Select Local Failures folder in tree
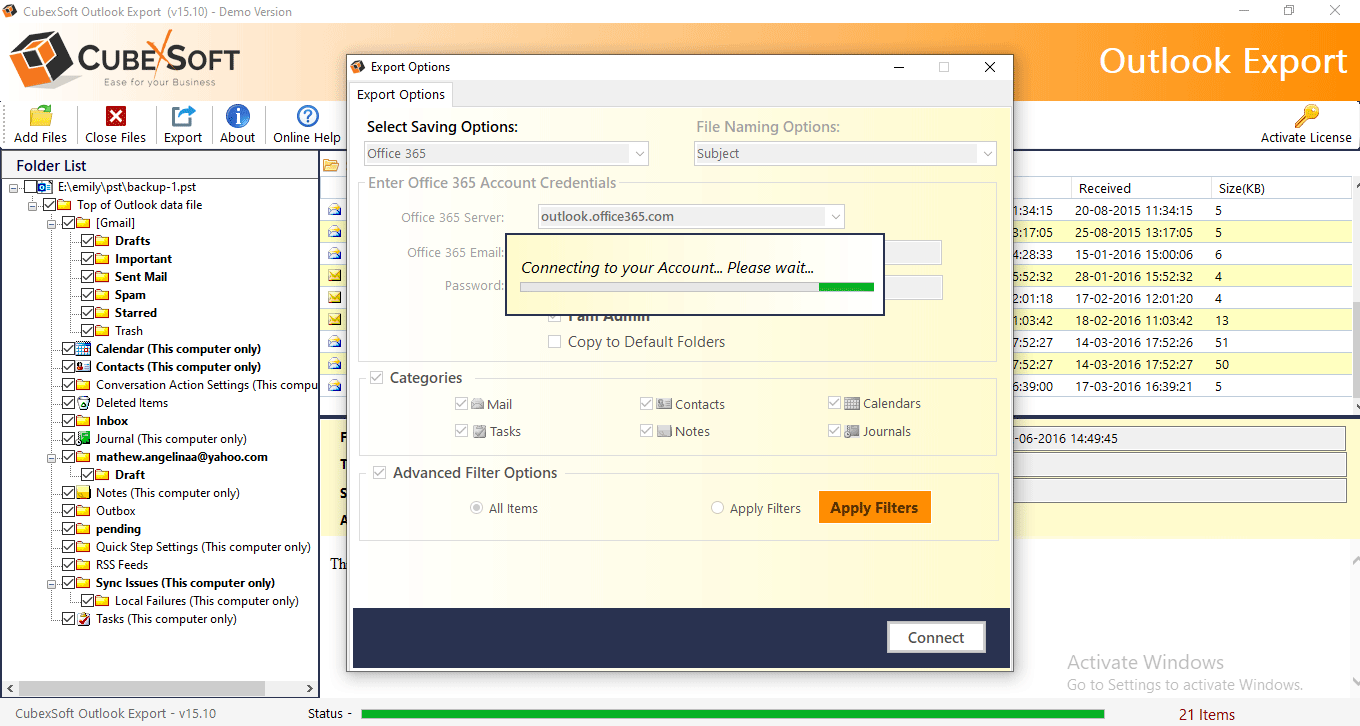The height and width of the screenshot is (726, 1360). pos(207,601)
